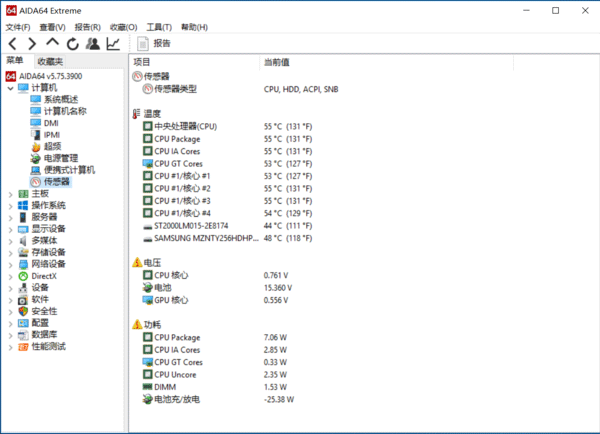Open the 工具(T) menu

(159, 27)
